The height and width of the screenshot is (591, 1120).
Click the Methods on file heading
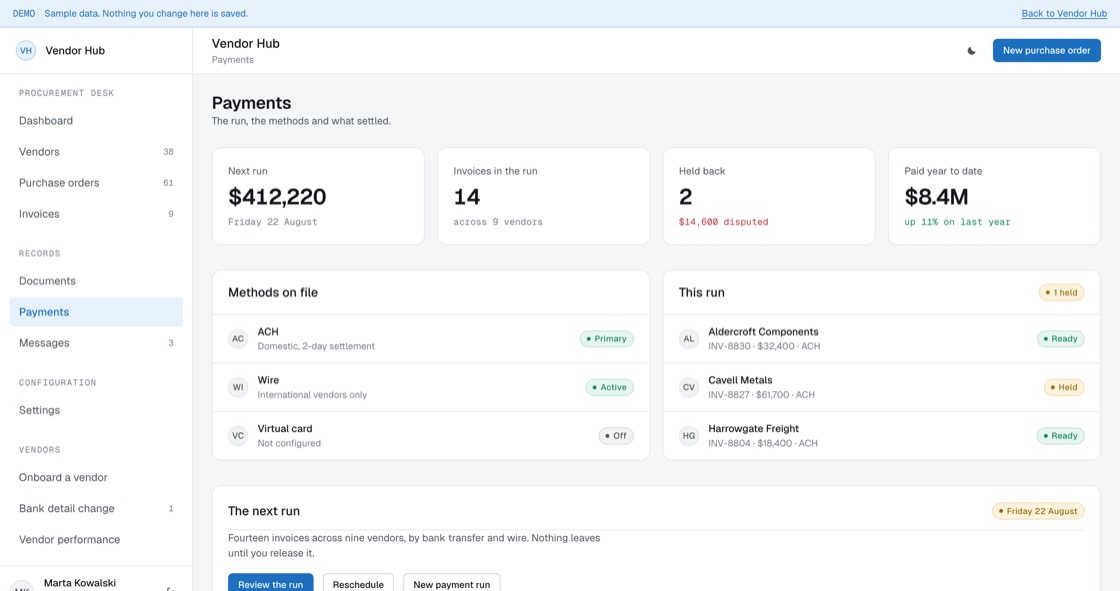coord(273,292)
